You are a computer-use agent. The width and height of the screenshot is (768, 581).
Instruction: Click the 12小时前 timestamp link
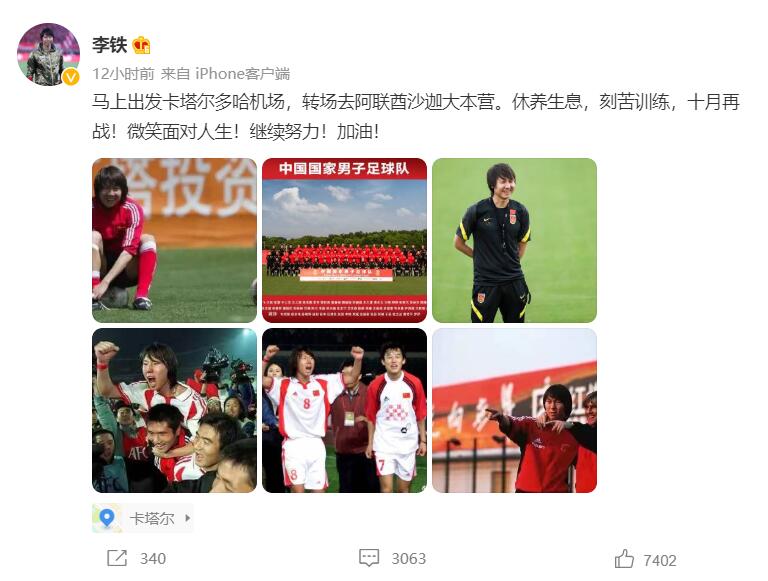click(x=123, y=74)
